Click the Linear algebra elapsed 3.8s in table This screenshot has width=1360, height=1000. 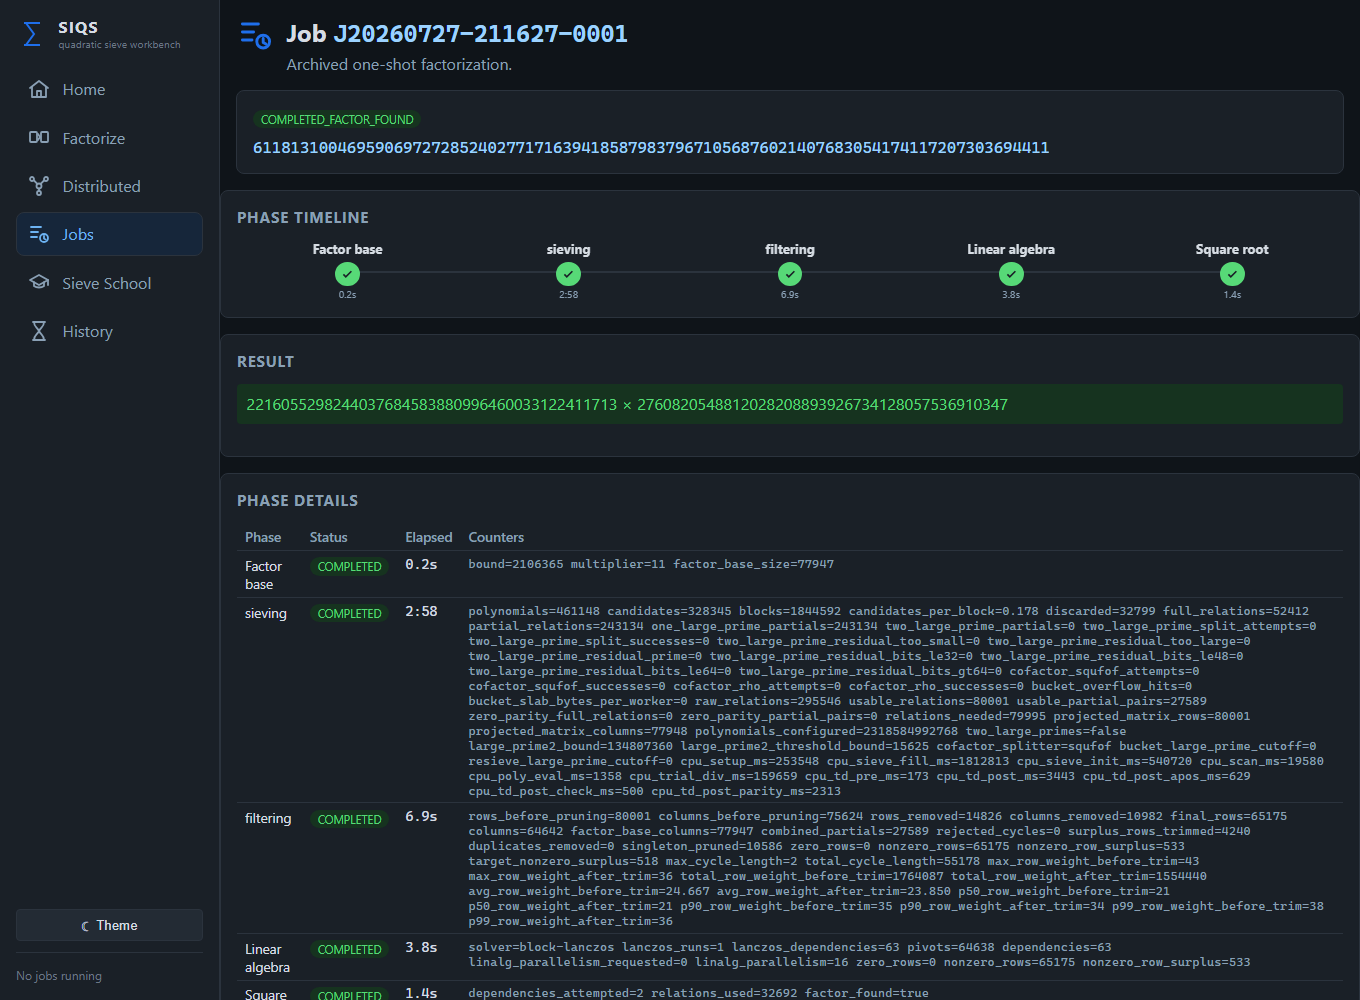click(421, 947)
